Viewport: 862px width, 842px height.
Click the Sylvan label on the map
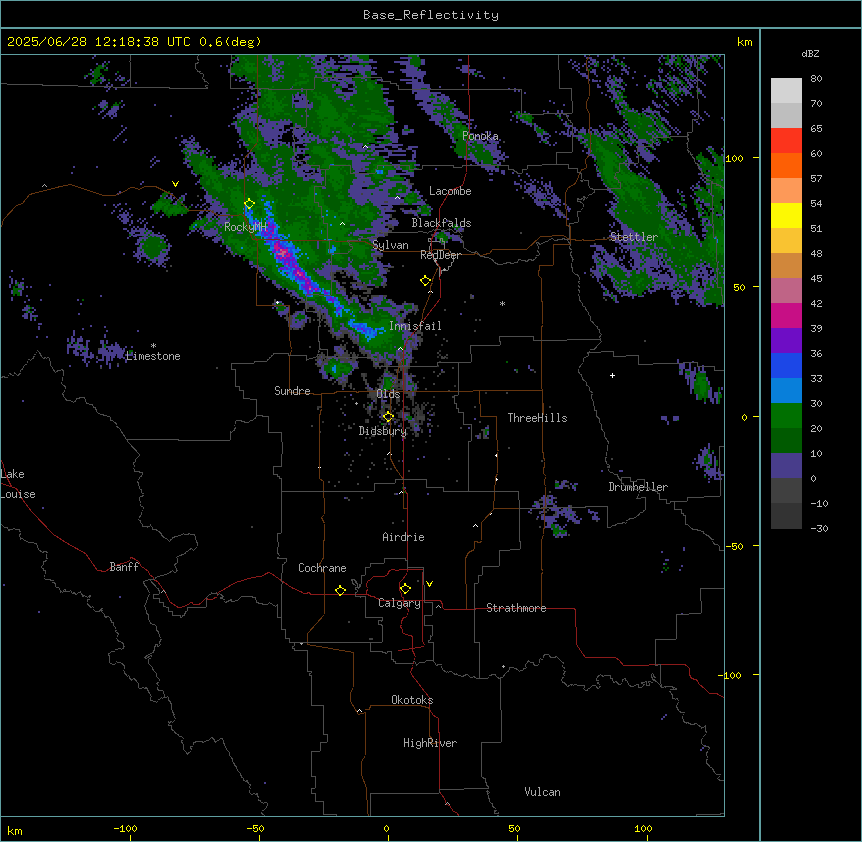click(390, 245)
